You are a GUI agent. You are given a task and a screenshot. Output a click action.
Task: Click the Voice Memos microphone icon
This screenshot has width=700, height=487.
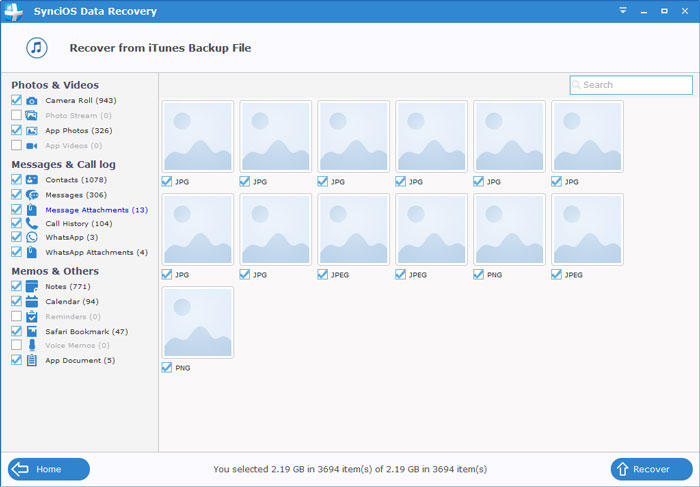click(32, 345)
